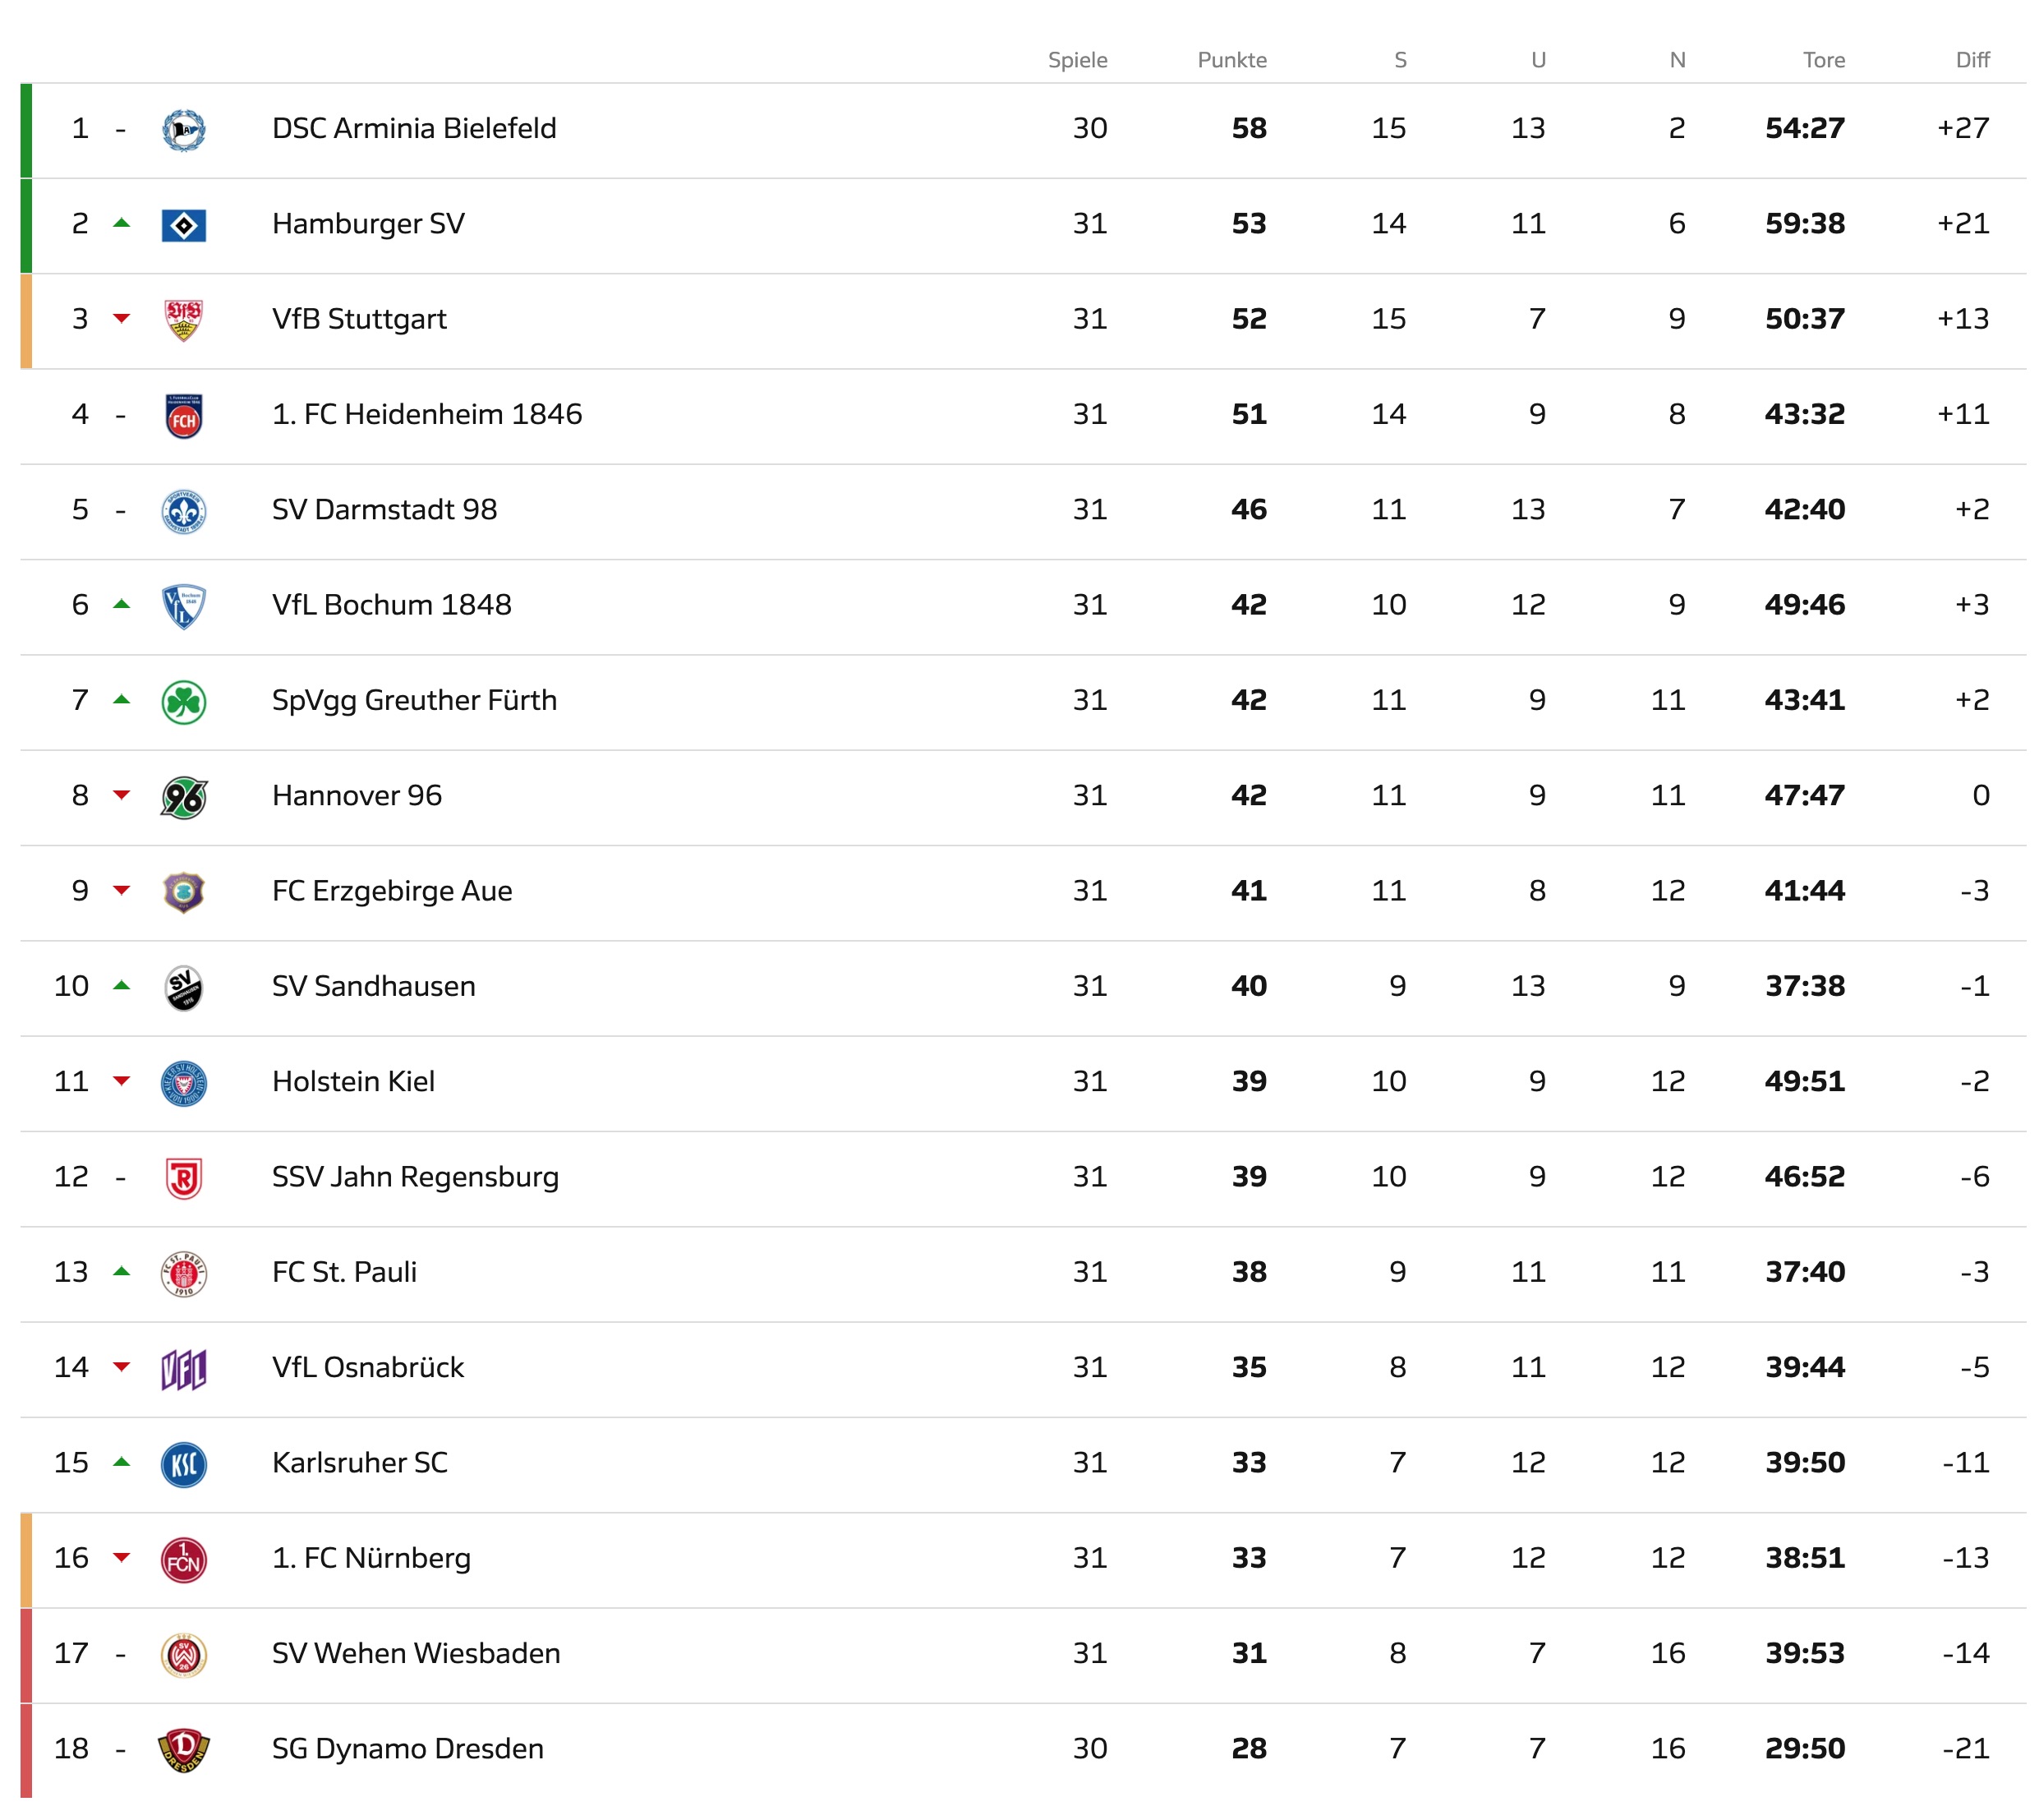Click the SpVgg Greuther Fürth cloverleaf icon

pos(184,702)
